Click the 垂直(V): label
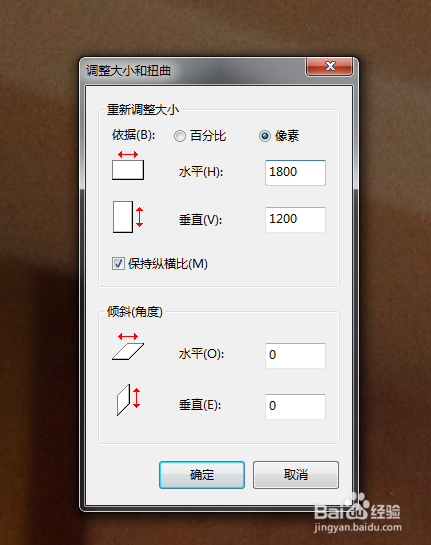This screenshot has height=545, width=431. click(200, 220)
